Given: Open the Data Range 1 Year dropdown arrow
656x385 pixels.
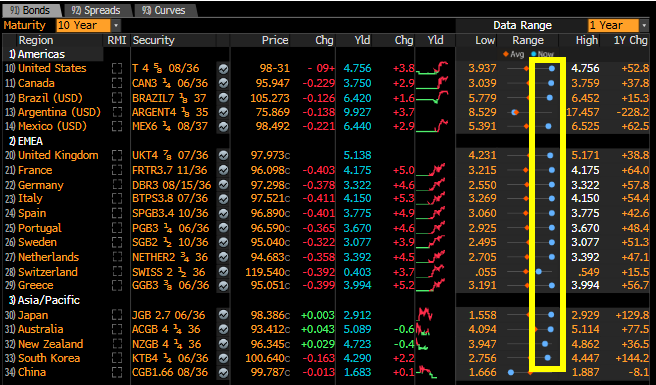Looking at the screenshot, I should click(644, 26).
